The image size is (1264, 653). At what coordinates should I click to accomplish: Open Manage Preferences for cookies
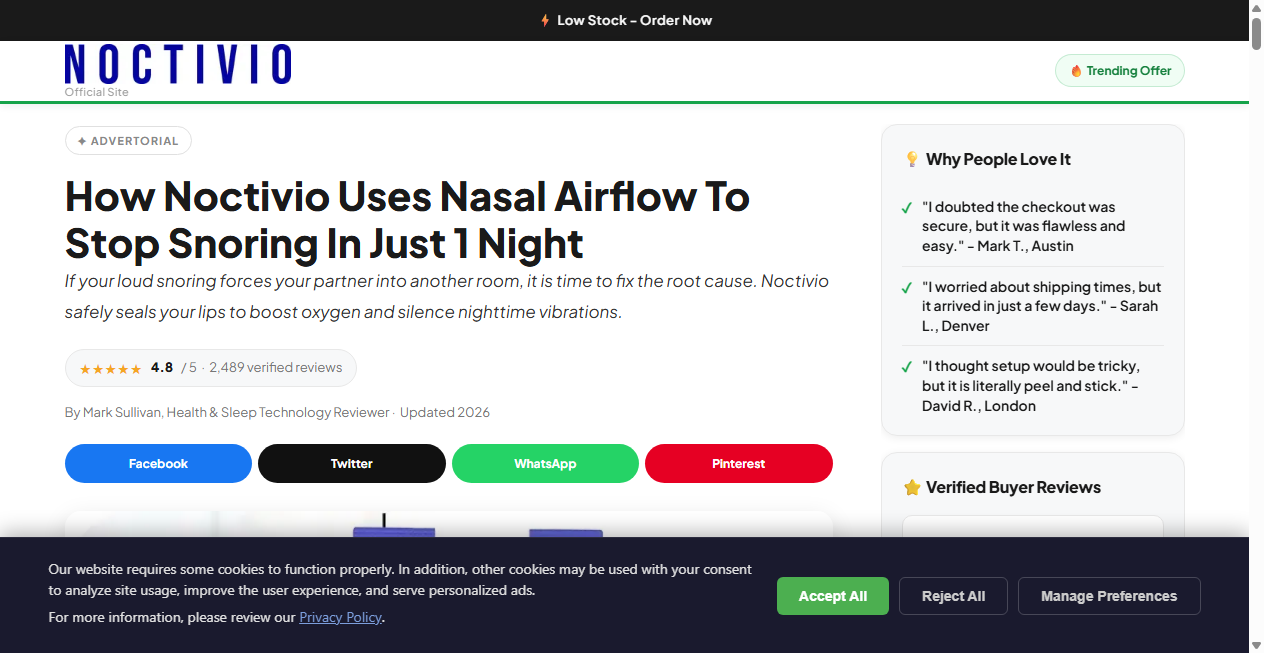pos(1109,596)
